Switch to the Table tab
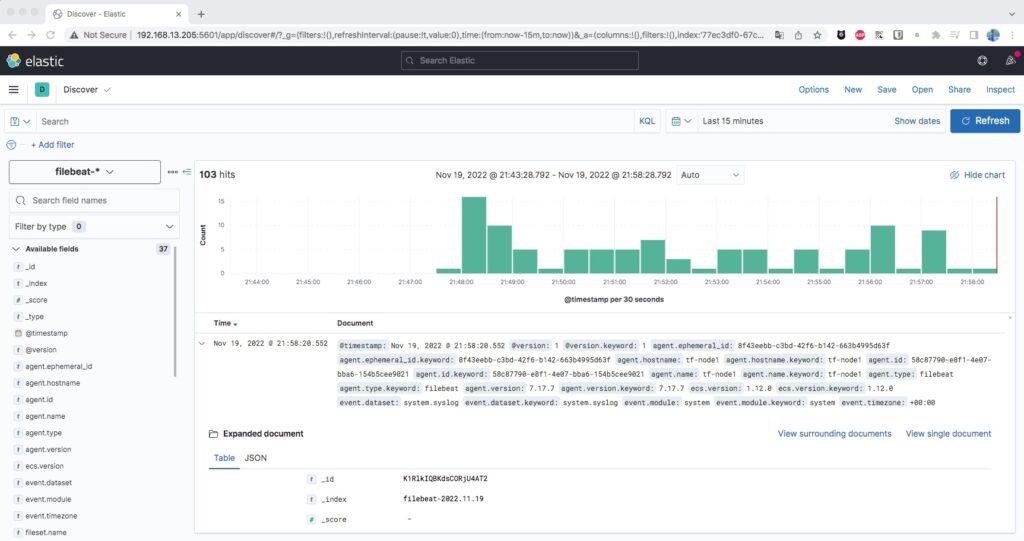The height and width of the screenshot is (541, 1024). coord(224,458)
